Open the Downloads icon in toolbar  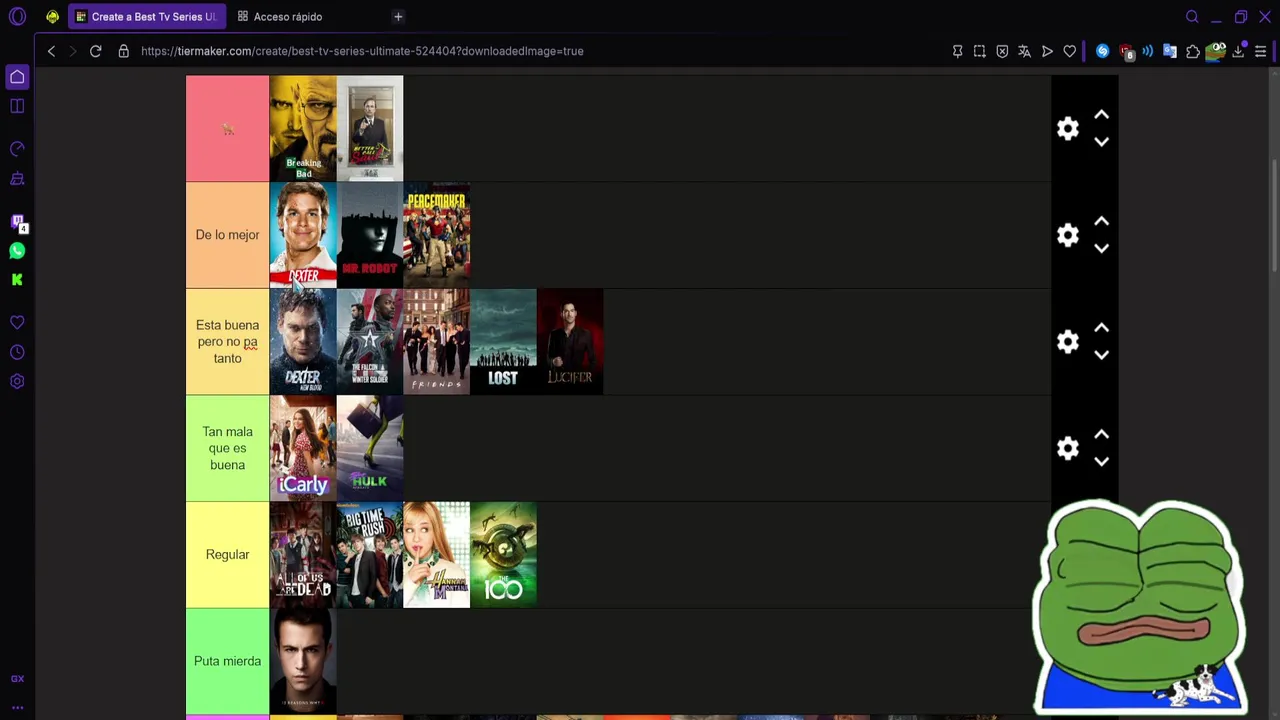click(1238, 51)
